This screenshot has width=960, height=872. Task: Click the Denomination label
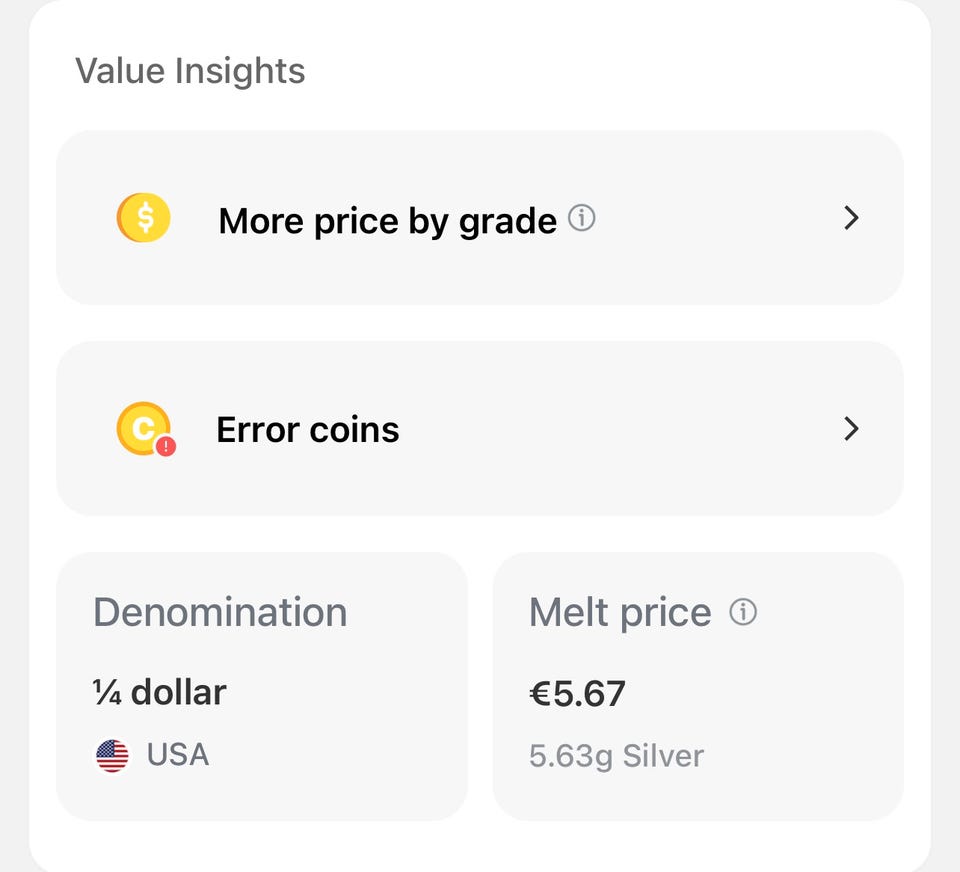(220, 612)
